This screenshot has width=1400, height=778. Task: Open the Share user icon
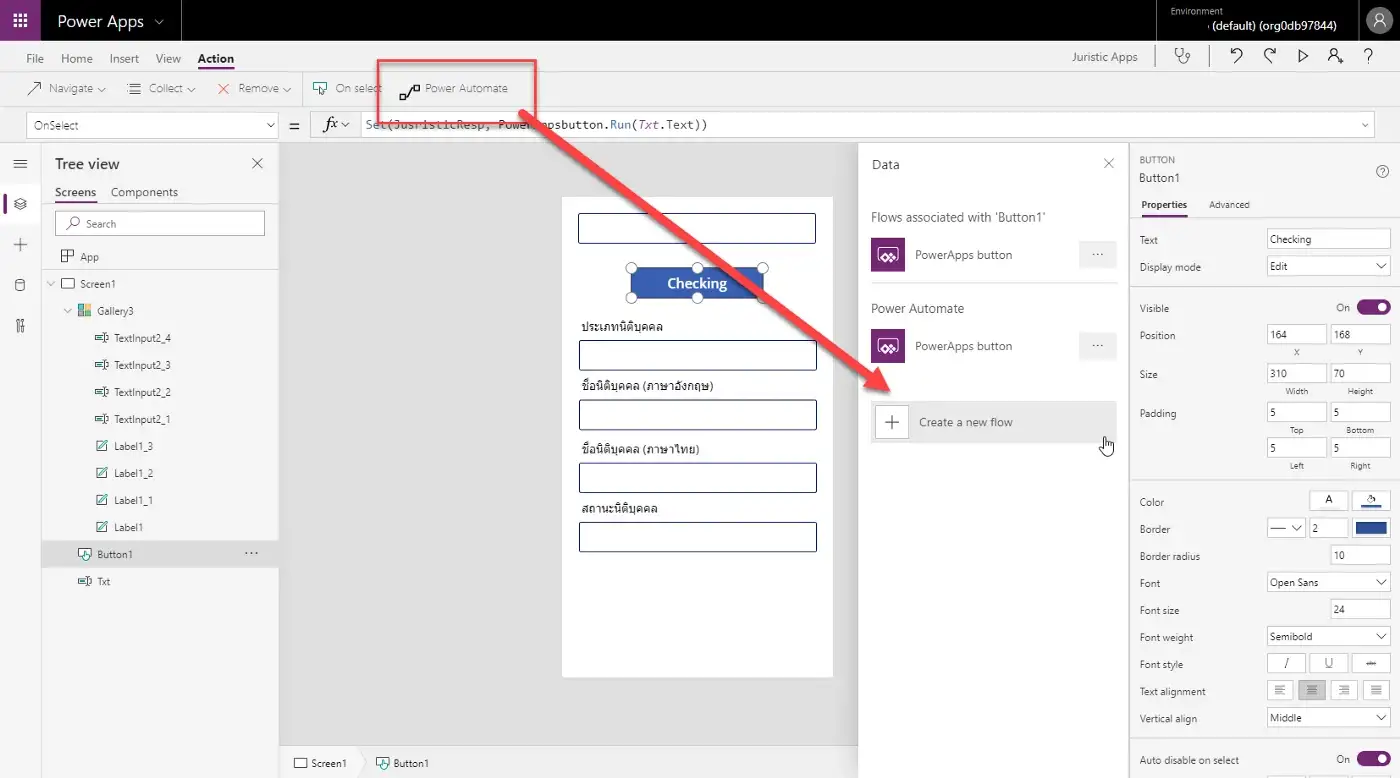(x=1335, y=56)
